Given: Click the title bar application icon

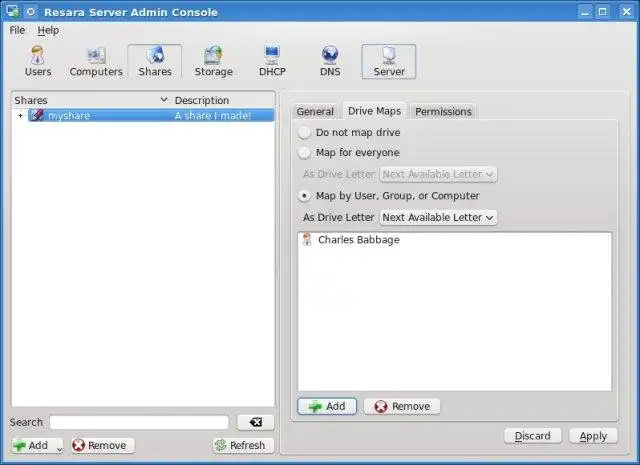Looking at the screenshot, I should click(13, 11).
